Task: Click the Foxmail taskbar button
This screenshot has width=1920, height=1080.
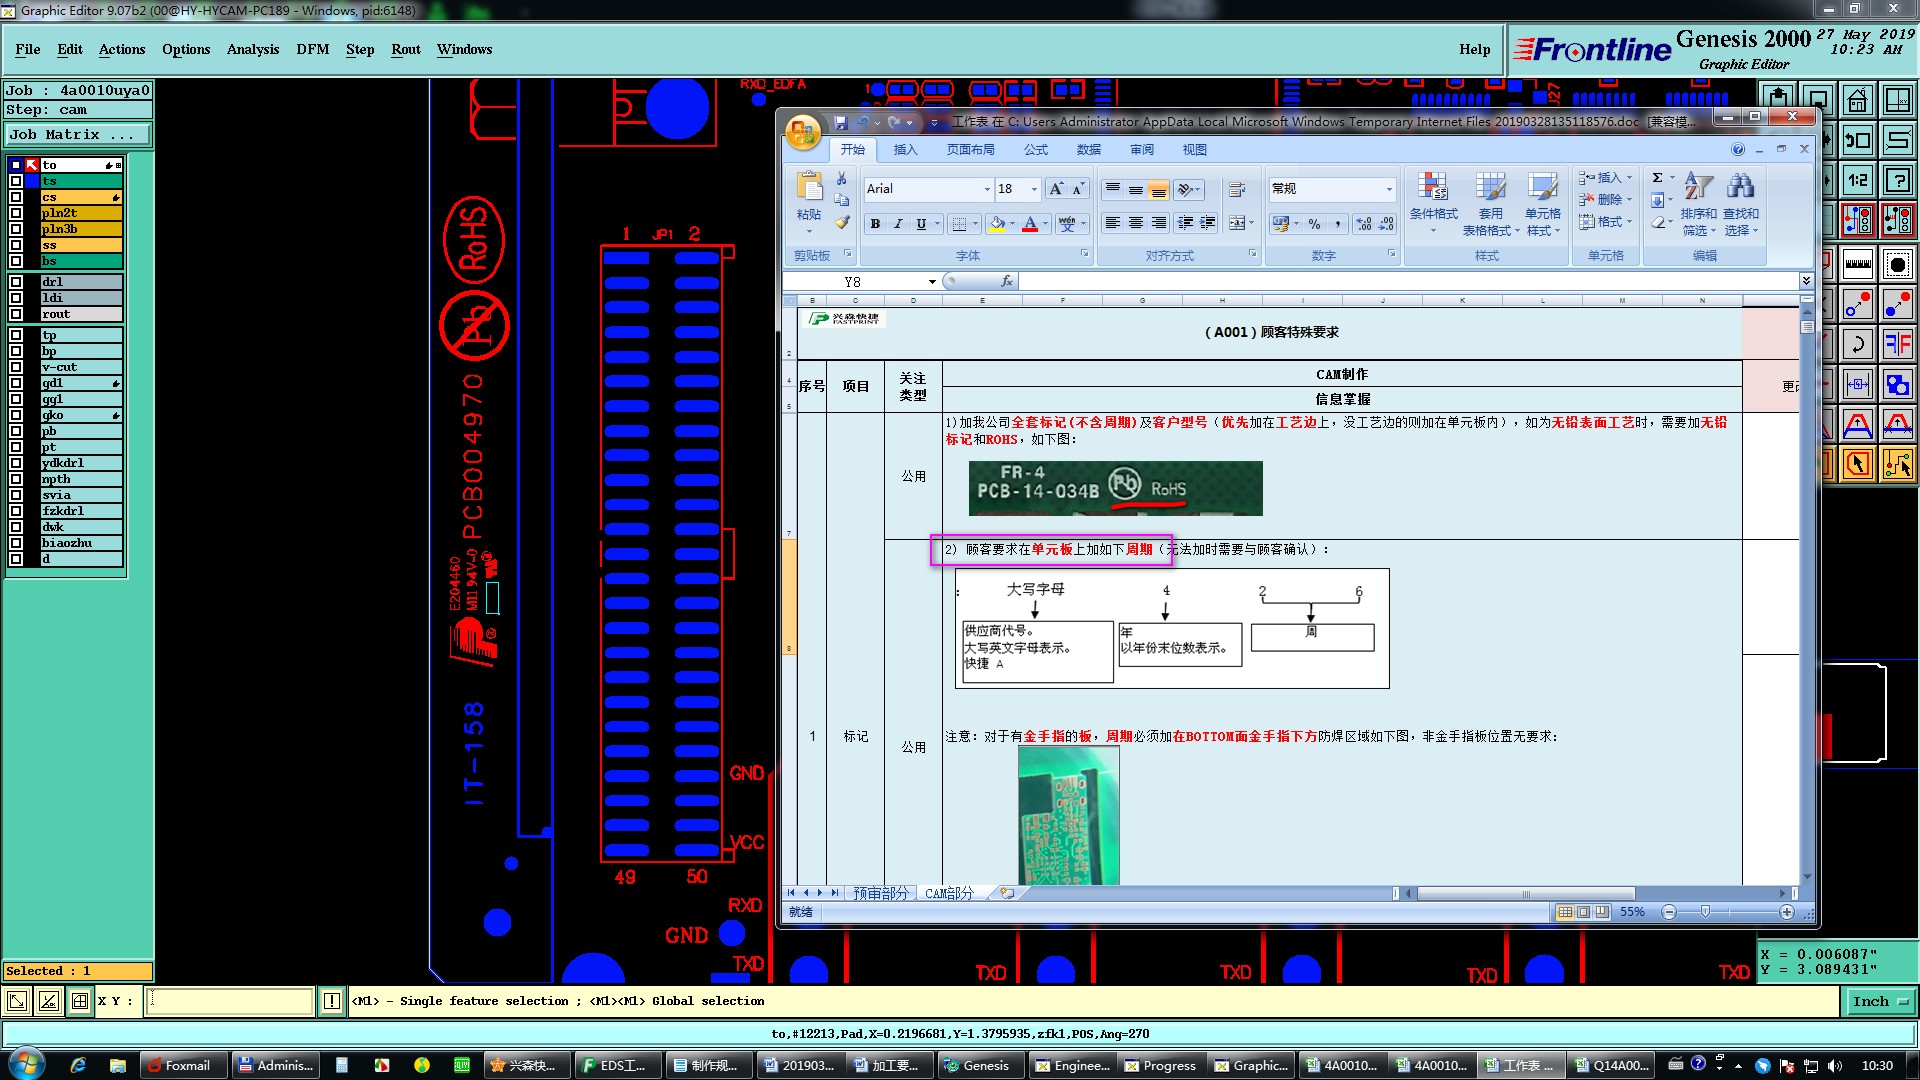Action: (x=180, y=1065)
